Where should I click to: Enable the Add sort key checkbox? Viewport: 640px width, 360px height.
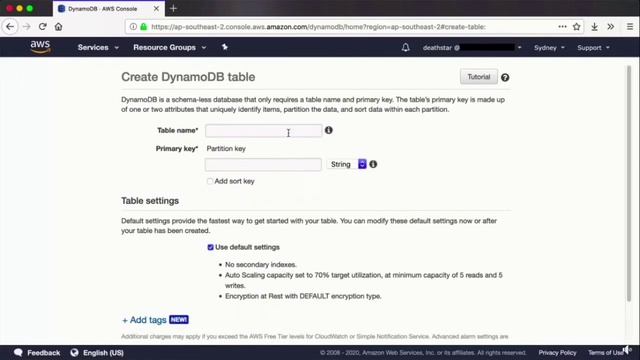[210, 181]
